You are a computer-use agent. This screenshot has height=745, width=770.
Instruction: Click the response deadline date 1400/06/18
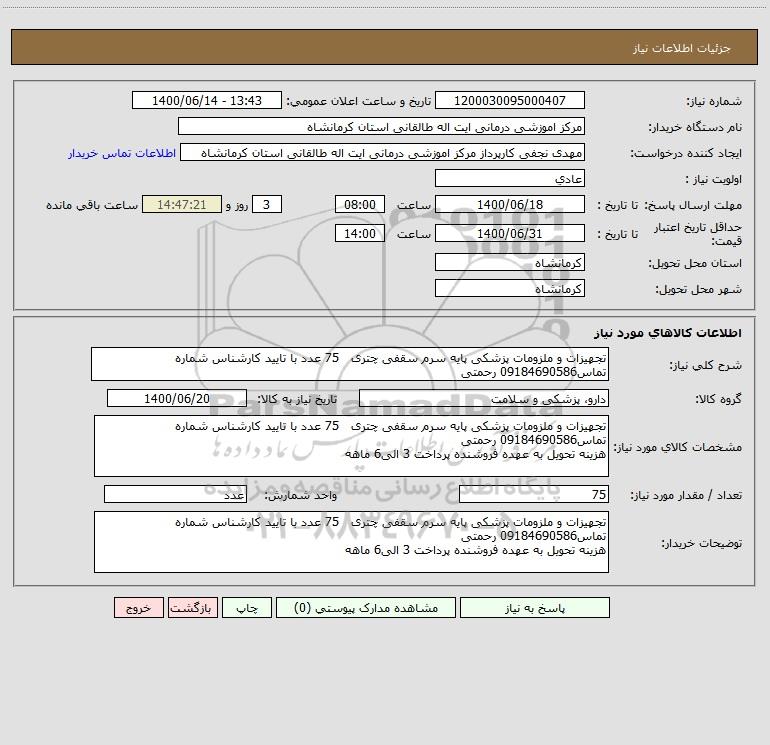pos(510,204)
